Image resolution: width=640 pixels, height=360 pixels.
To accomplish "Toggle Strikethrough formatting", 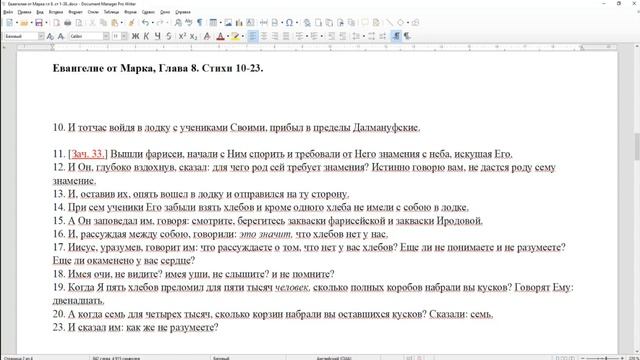I will click(169, 36).
